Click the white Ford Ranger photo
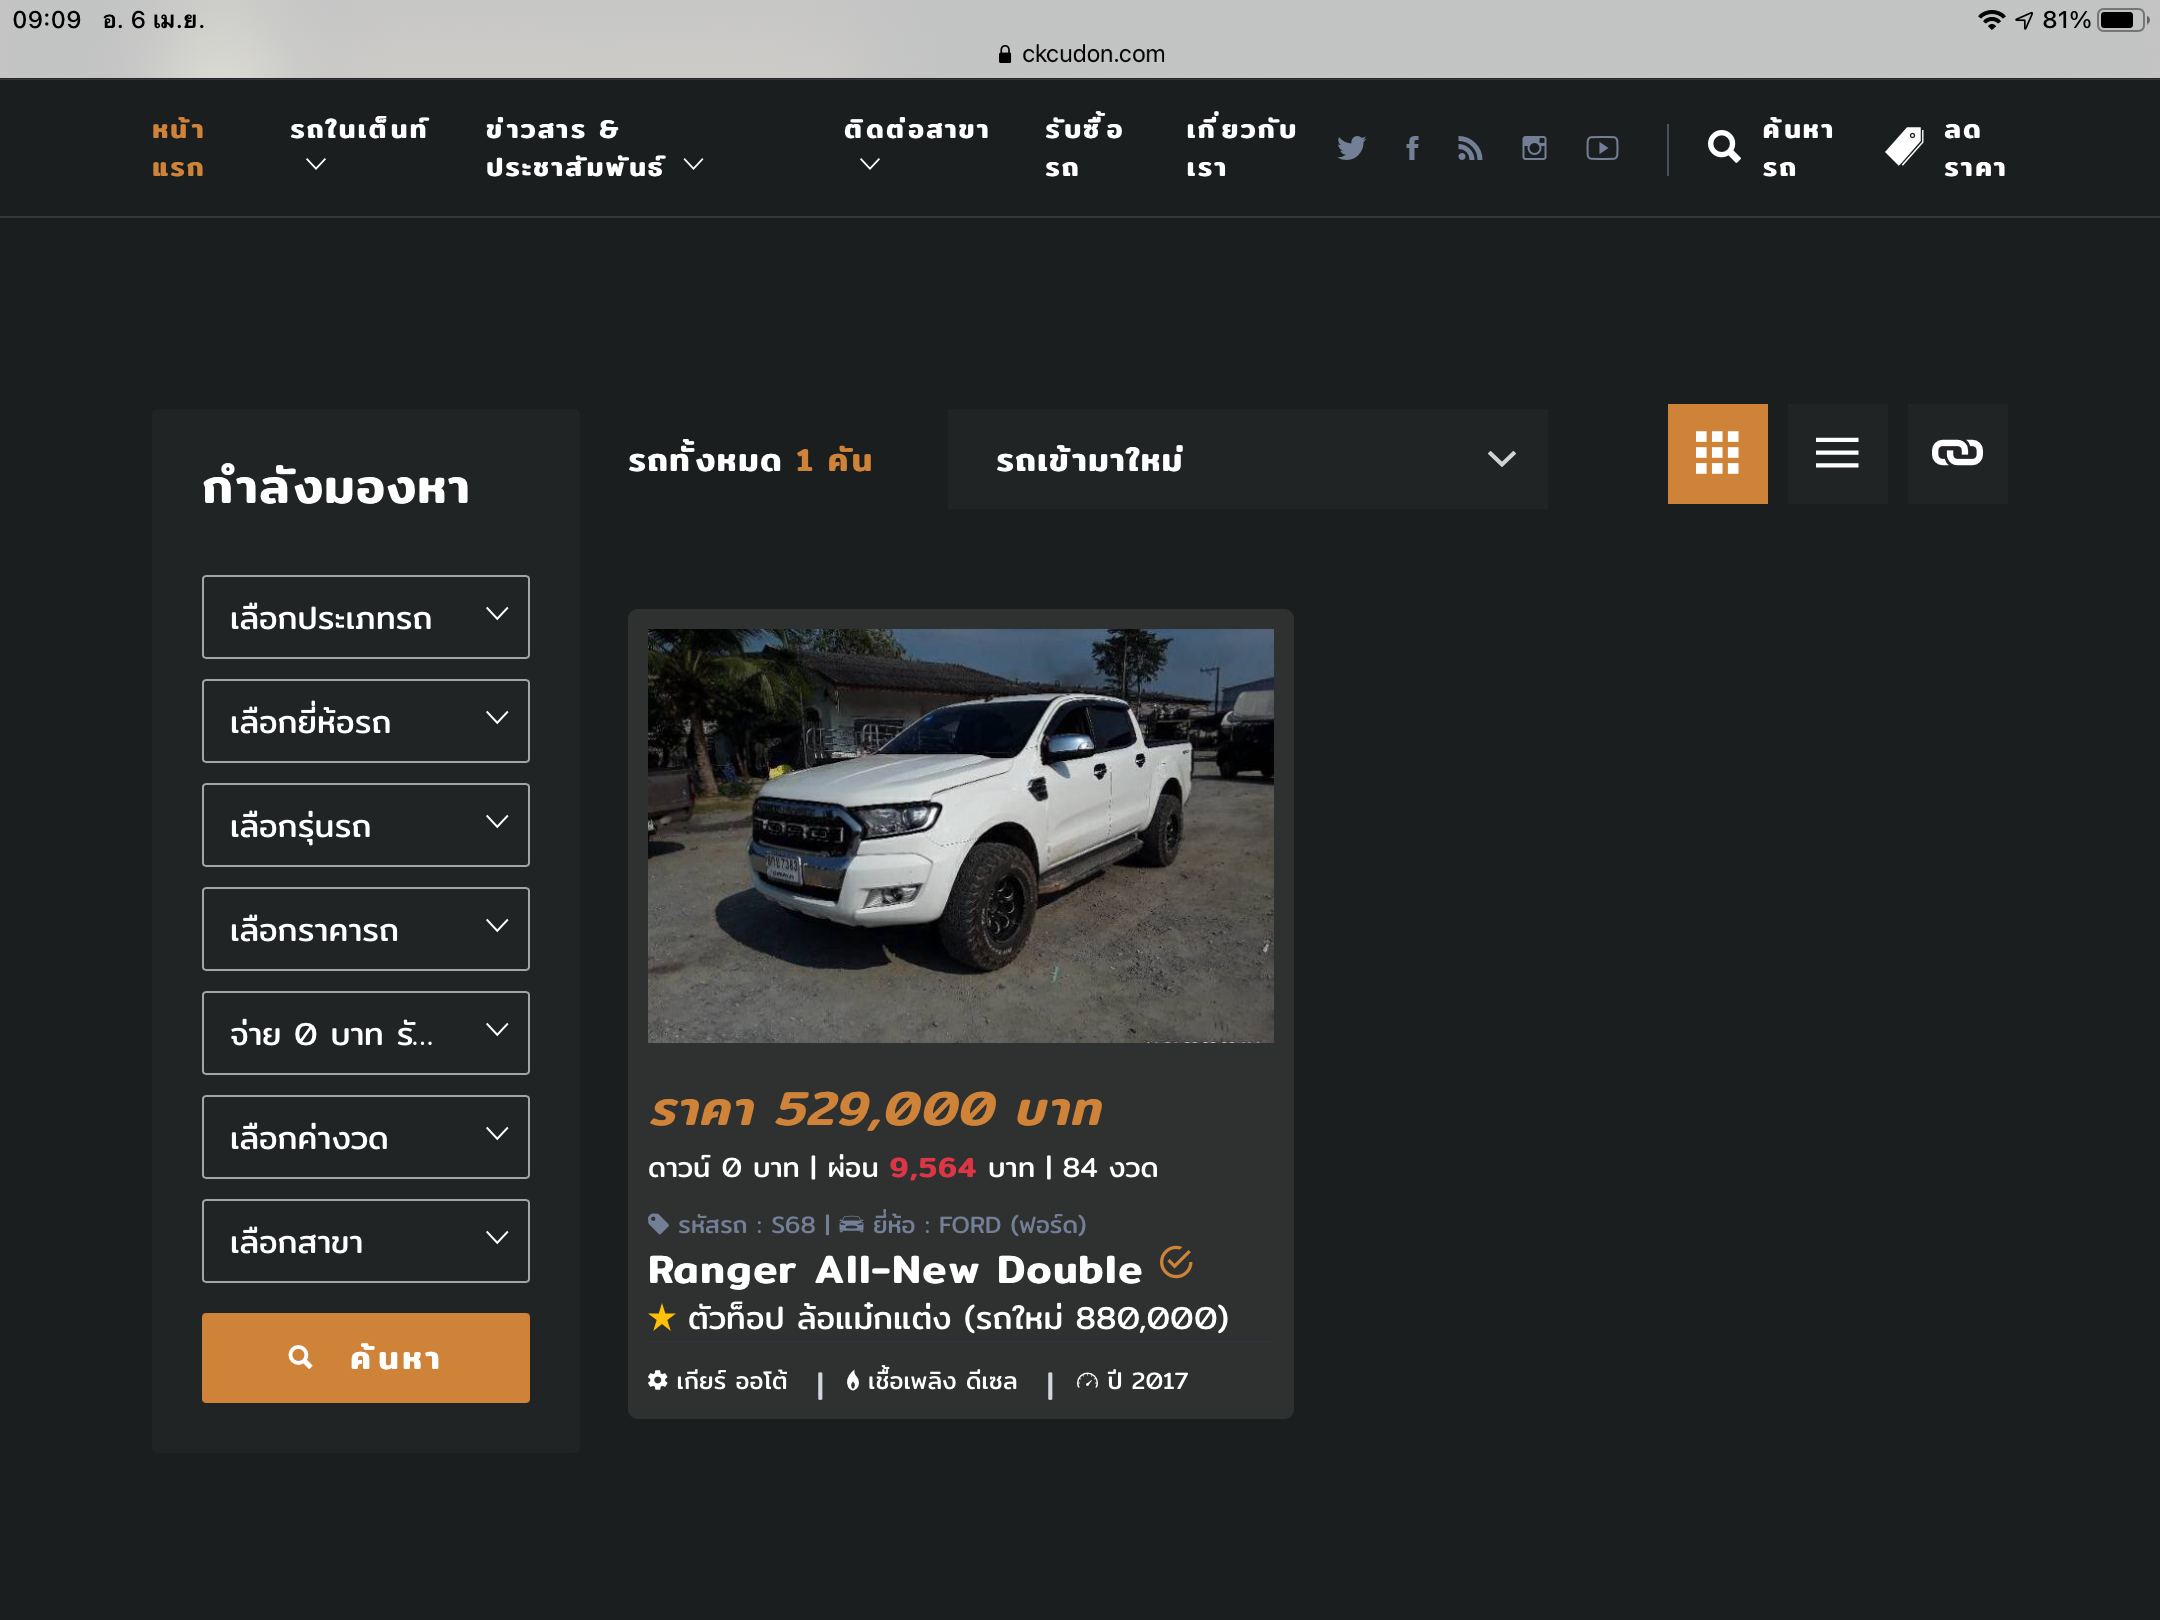The height and width of the screenshot is (1620, 2160). [960, 835]
